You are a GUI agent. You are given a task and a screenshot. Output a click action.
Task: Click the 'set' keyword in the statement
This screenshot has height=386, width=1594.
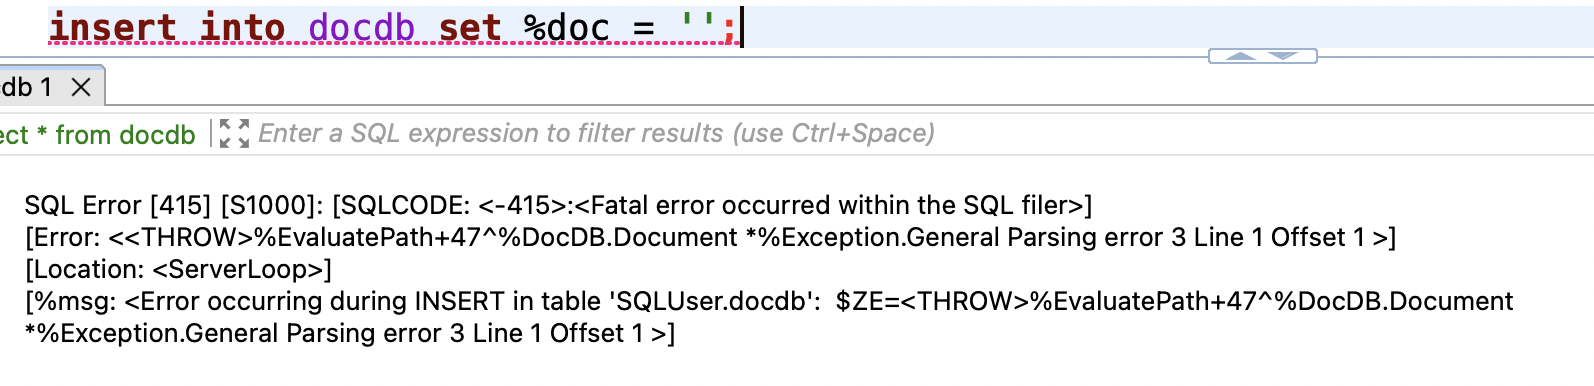point(469,27)
